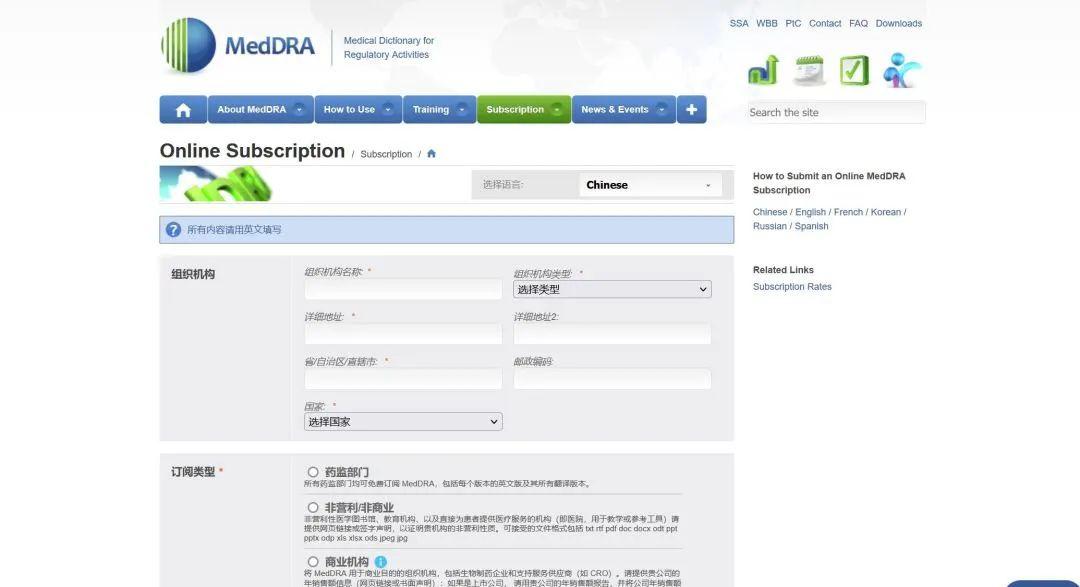Select the 非营利/非商业 radio button
This screenshot has height=587, width=1080.
(313, 506)
